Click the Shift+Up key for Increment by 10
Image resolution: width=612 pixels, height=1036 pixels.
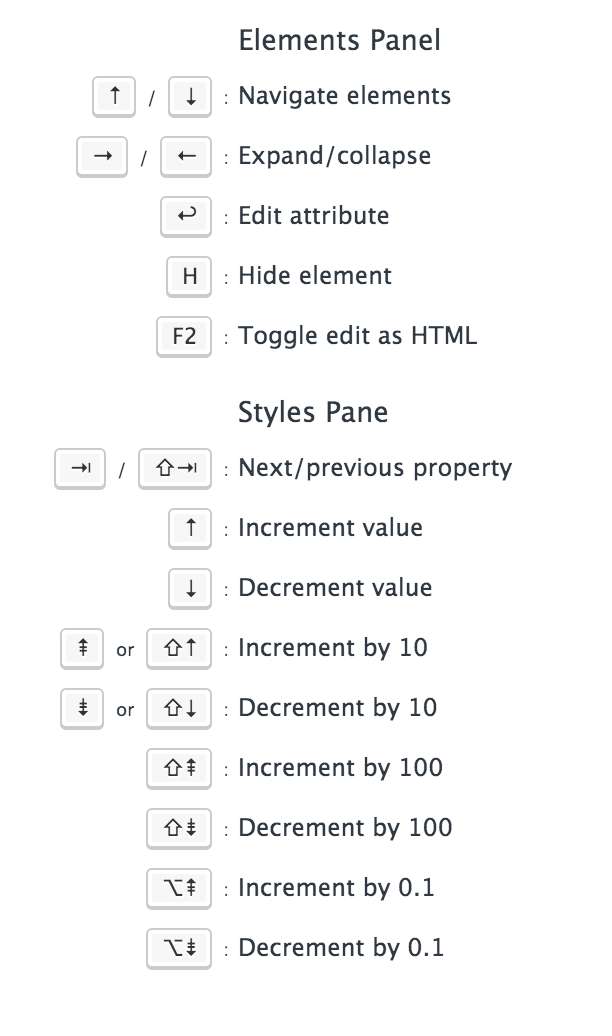(x=179, y=649)
